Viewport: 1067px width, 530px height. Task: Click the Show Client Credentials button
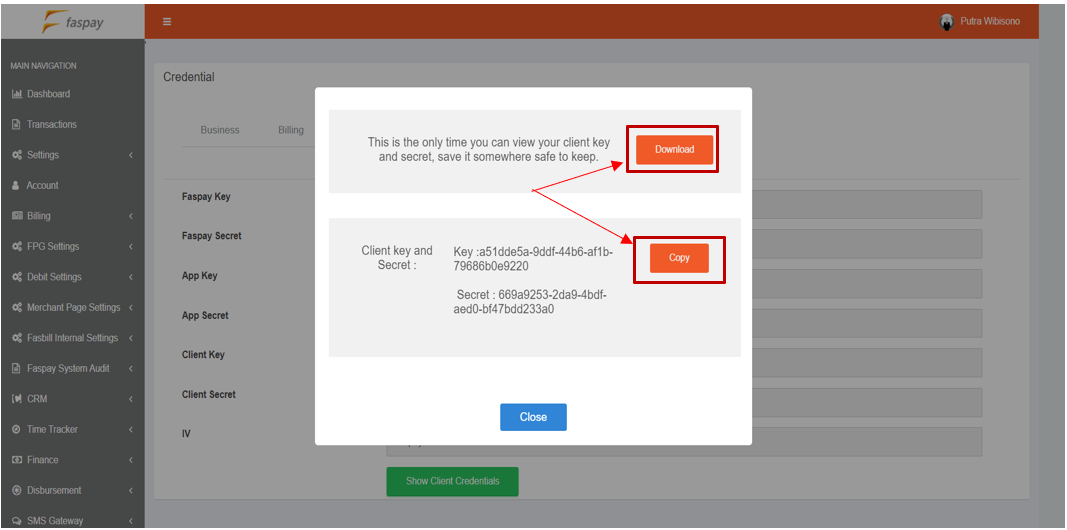pos(453,481)
